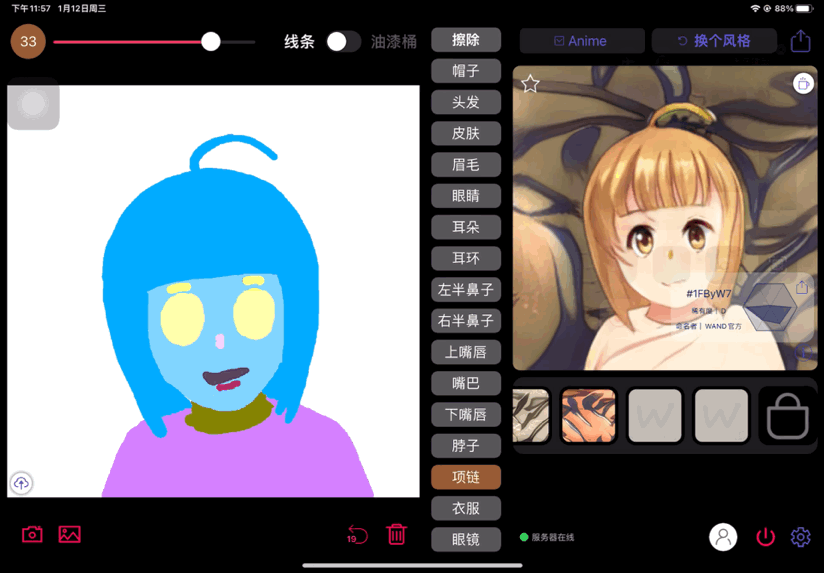Undo the last stroke (19 remaining)

pos(357,535)
